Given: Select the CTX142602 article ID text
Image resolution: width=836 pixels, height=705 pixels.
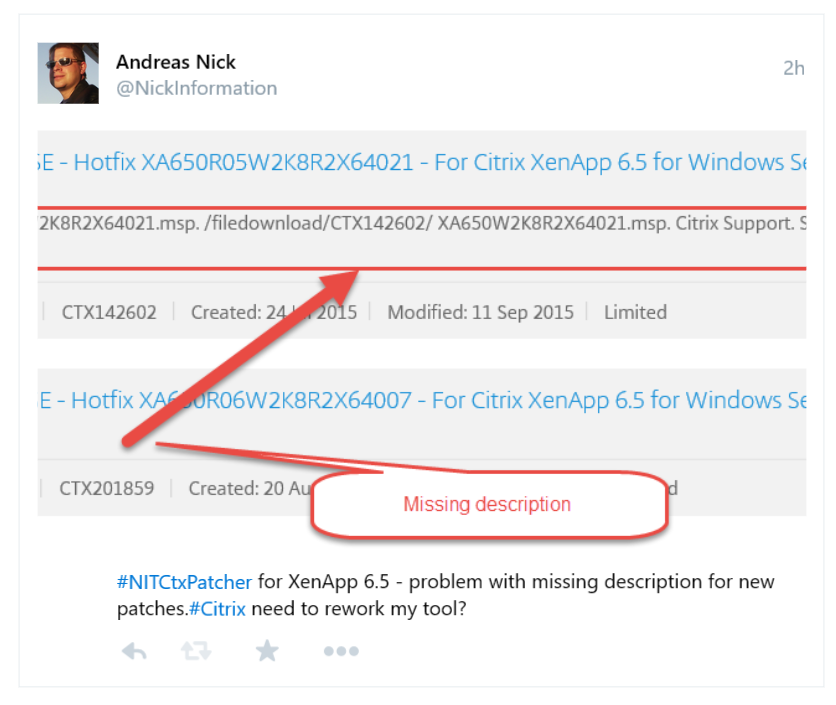Looking at the screenshot, I should (109, 312).
